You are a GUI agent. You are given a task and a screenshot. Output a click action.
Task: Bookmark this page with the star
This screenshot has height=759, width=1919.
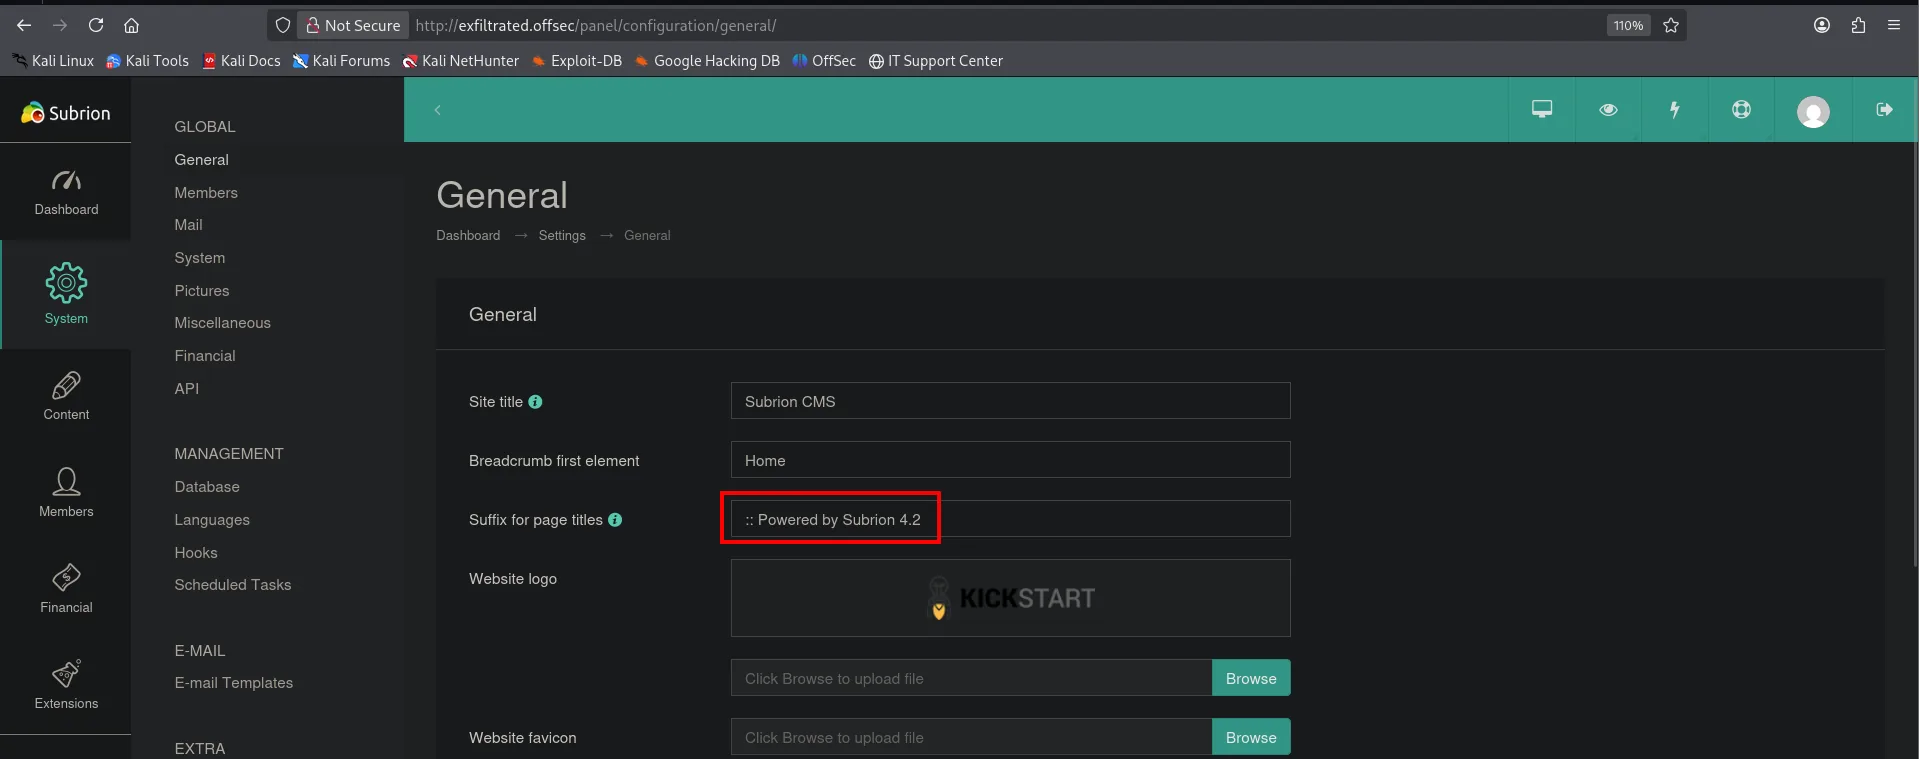[1671, 25]
